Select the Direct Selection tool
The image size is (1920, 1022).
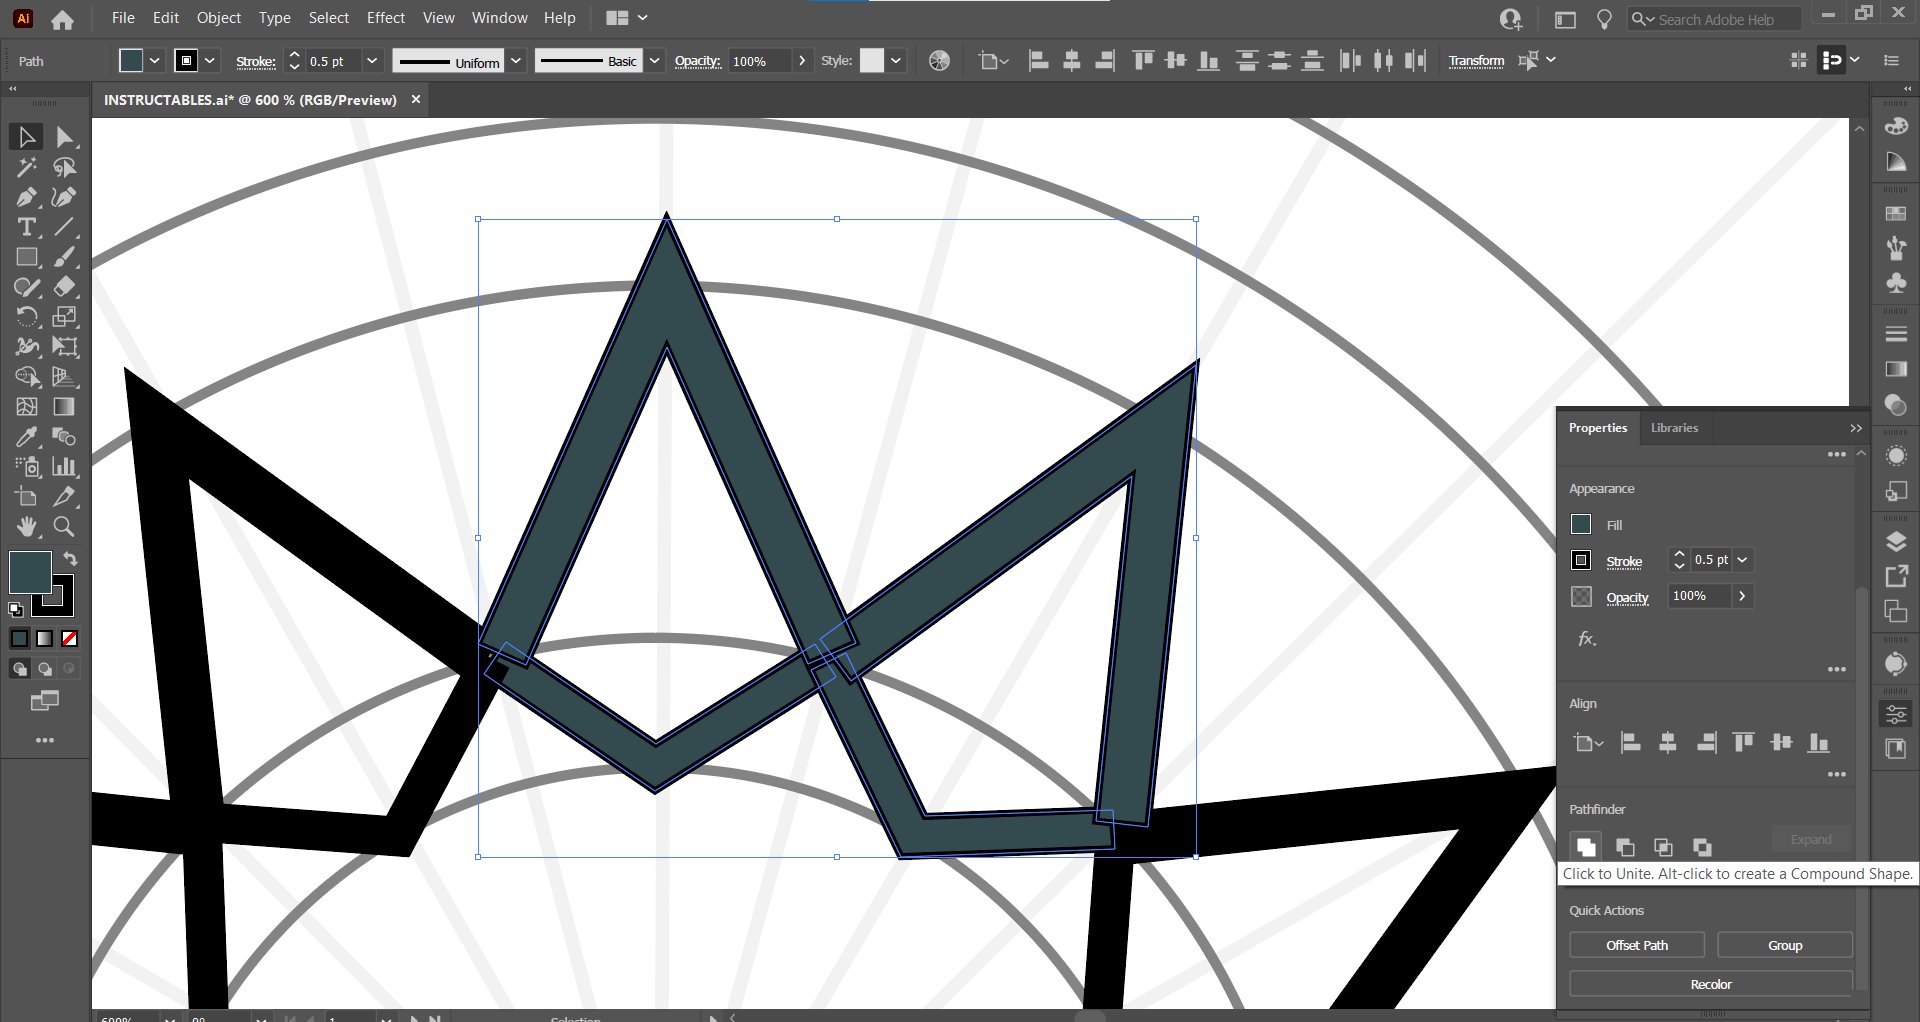click(x=65, y=137)
